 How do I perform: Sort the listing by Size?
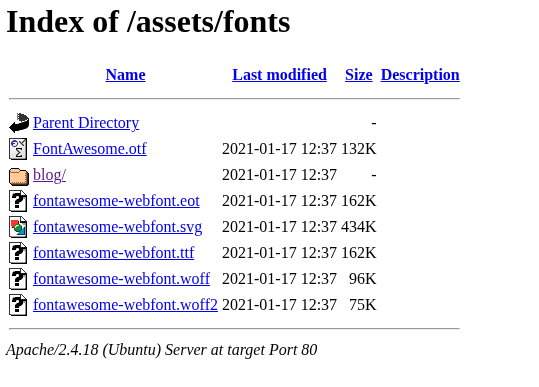coord(359,75)
